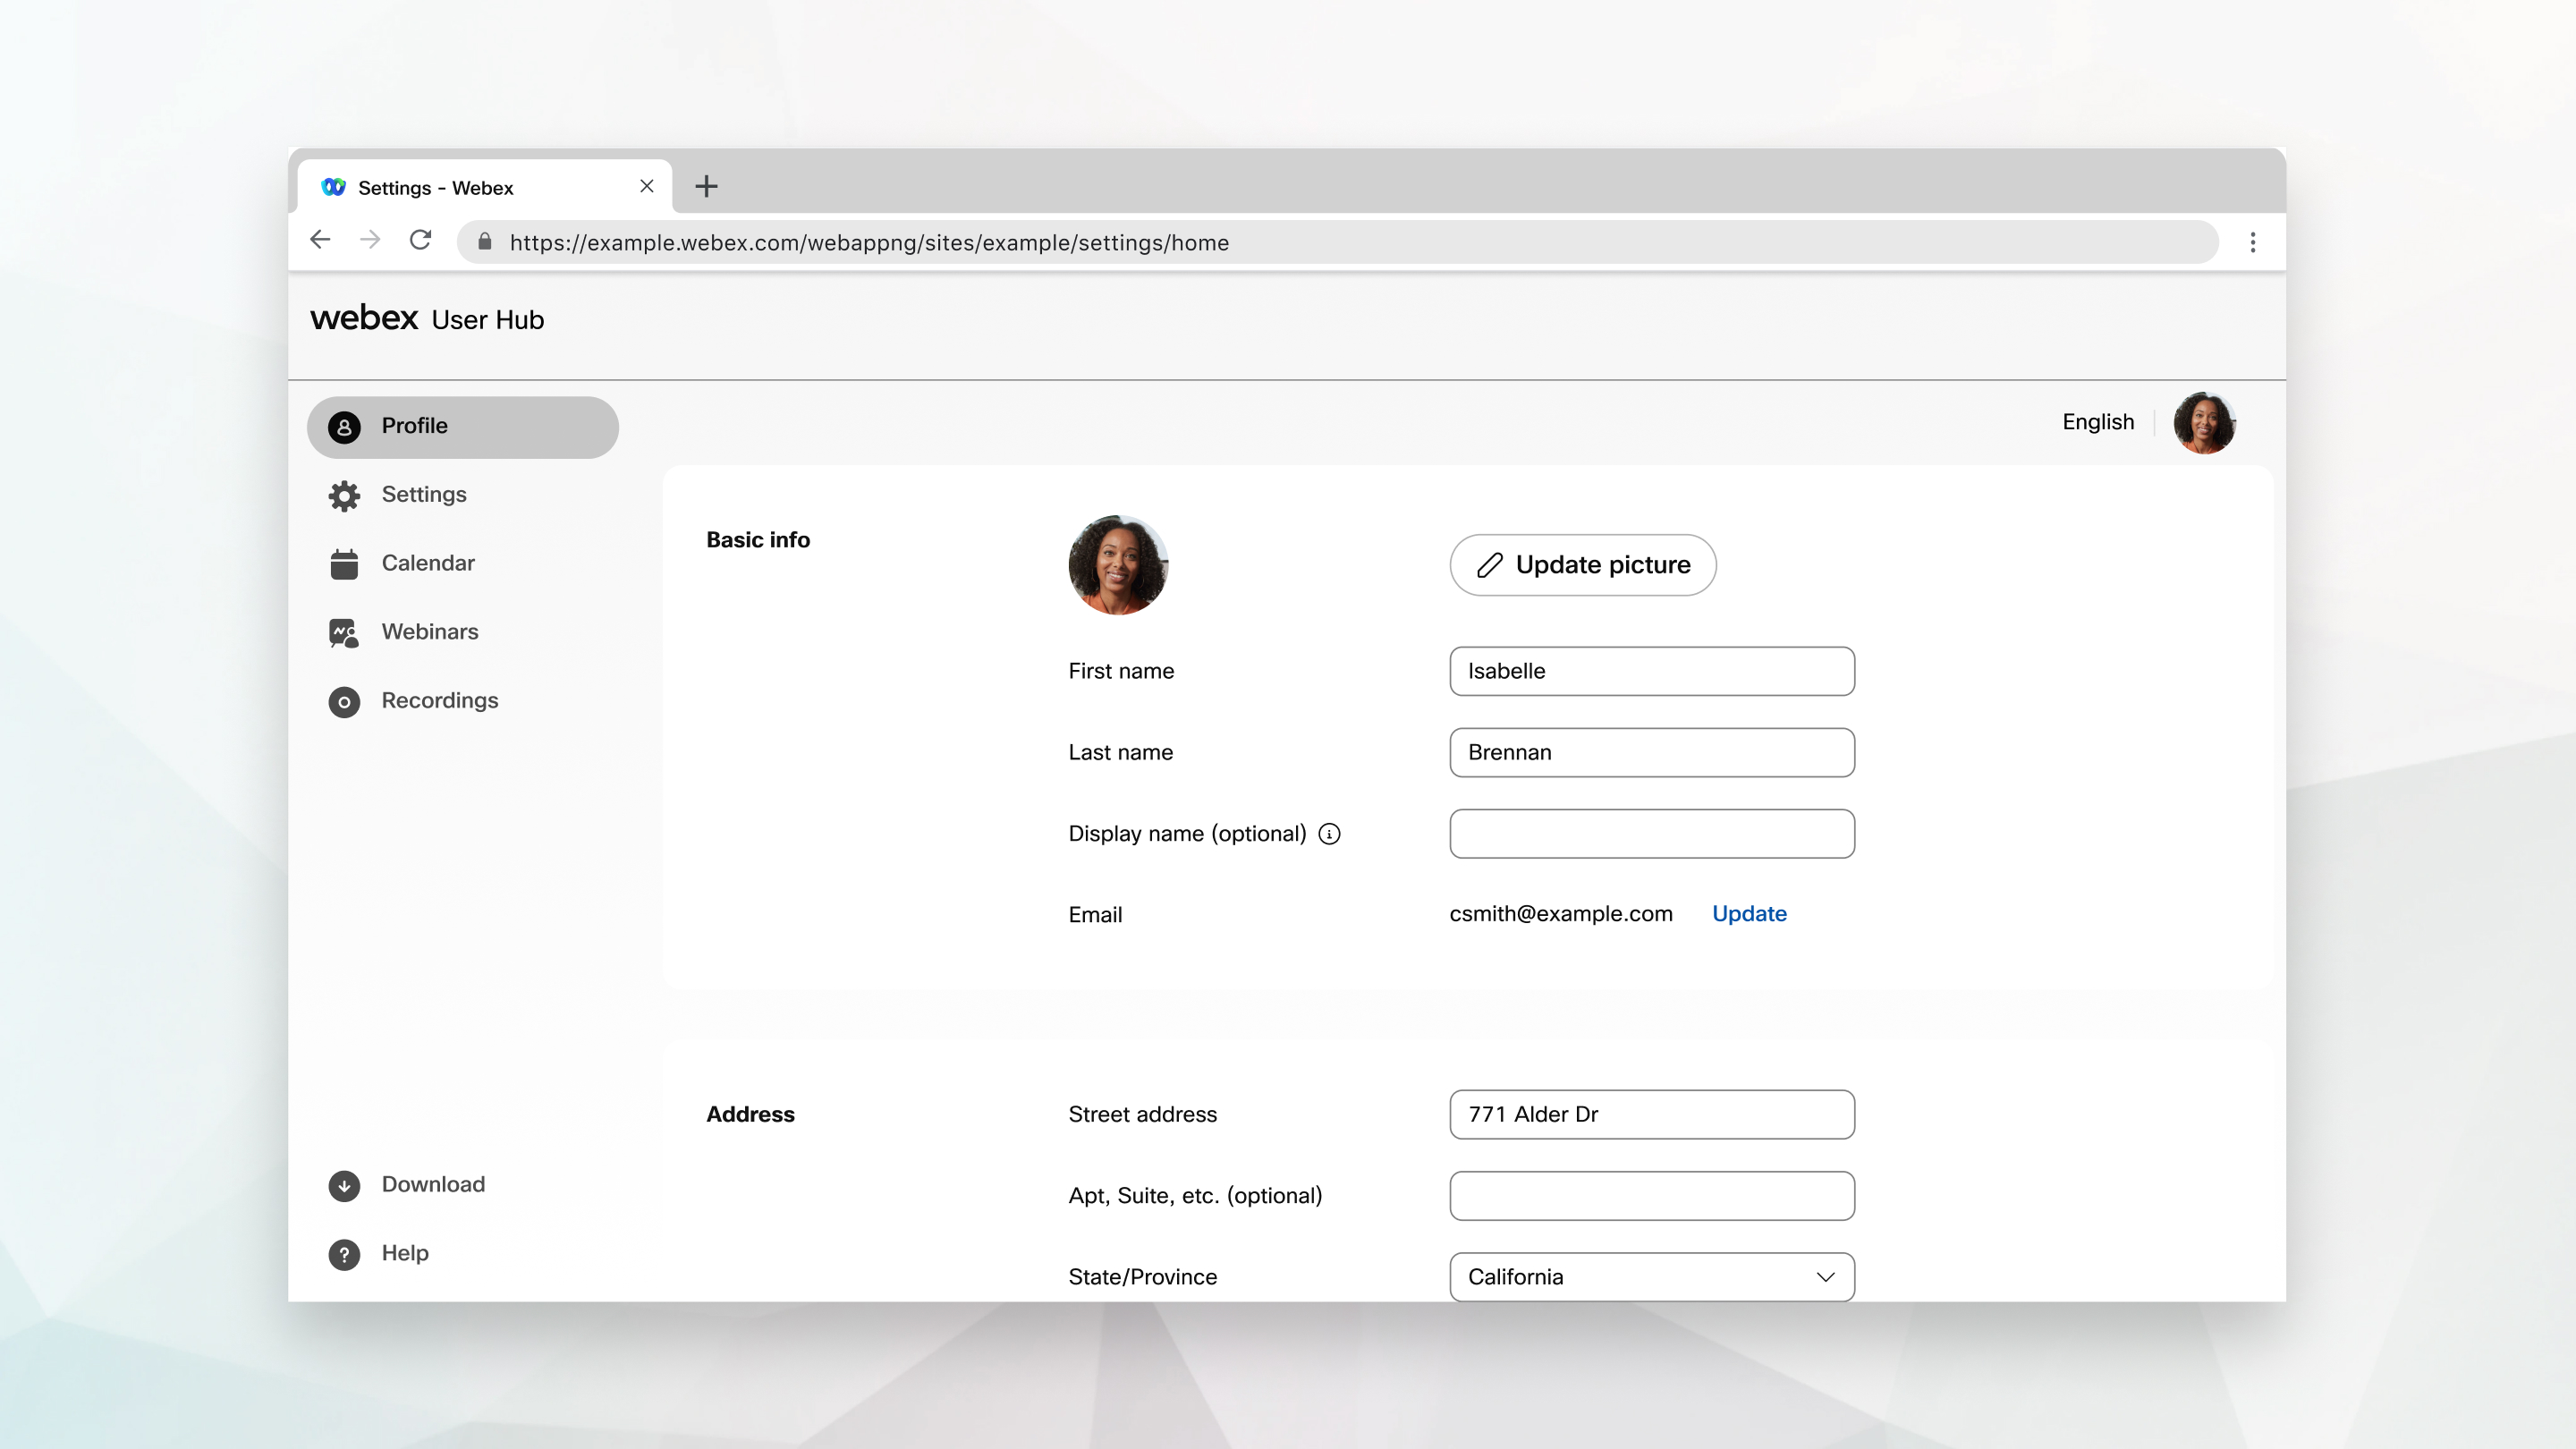Viewport: 2576px width, 1449px height.
Task: Select the First name input field
Action: coord(1652,671)
